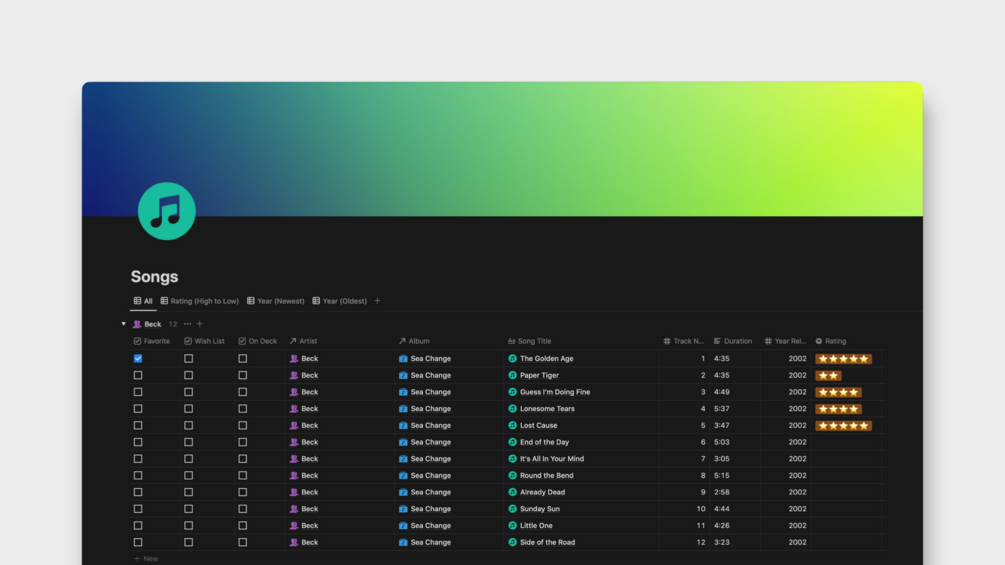Click the song icon beside Round the Bend
1005x565 pixels.
coord(512,475)
